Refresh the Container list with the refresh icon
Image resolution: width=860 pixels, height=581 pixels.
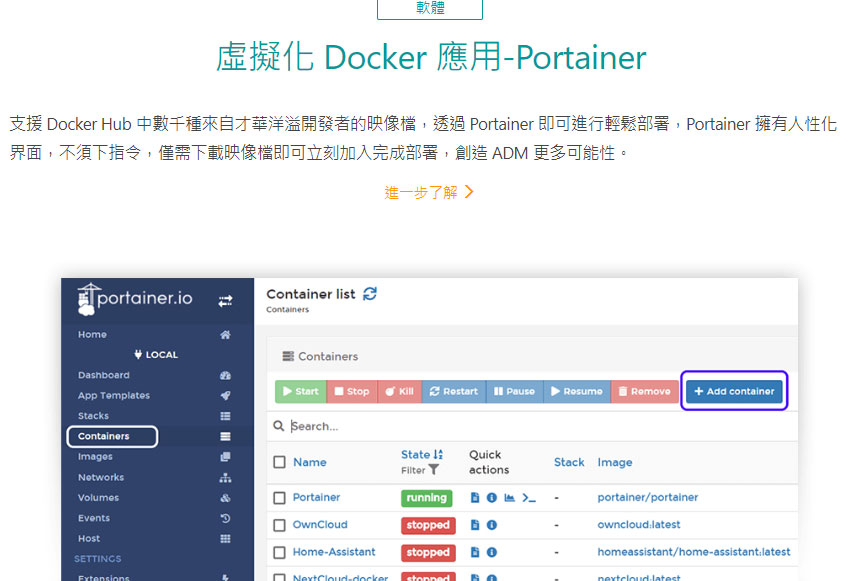point(370,294)
